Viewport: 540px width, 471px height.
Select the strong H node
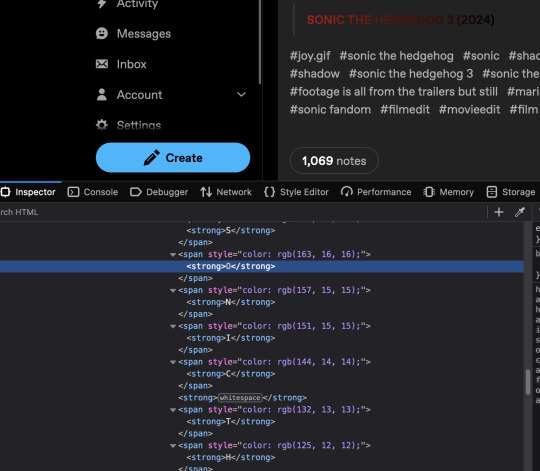click(231, 458)
